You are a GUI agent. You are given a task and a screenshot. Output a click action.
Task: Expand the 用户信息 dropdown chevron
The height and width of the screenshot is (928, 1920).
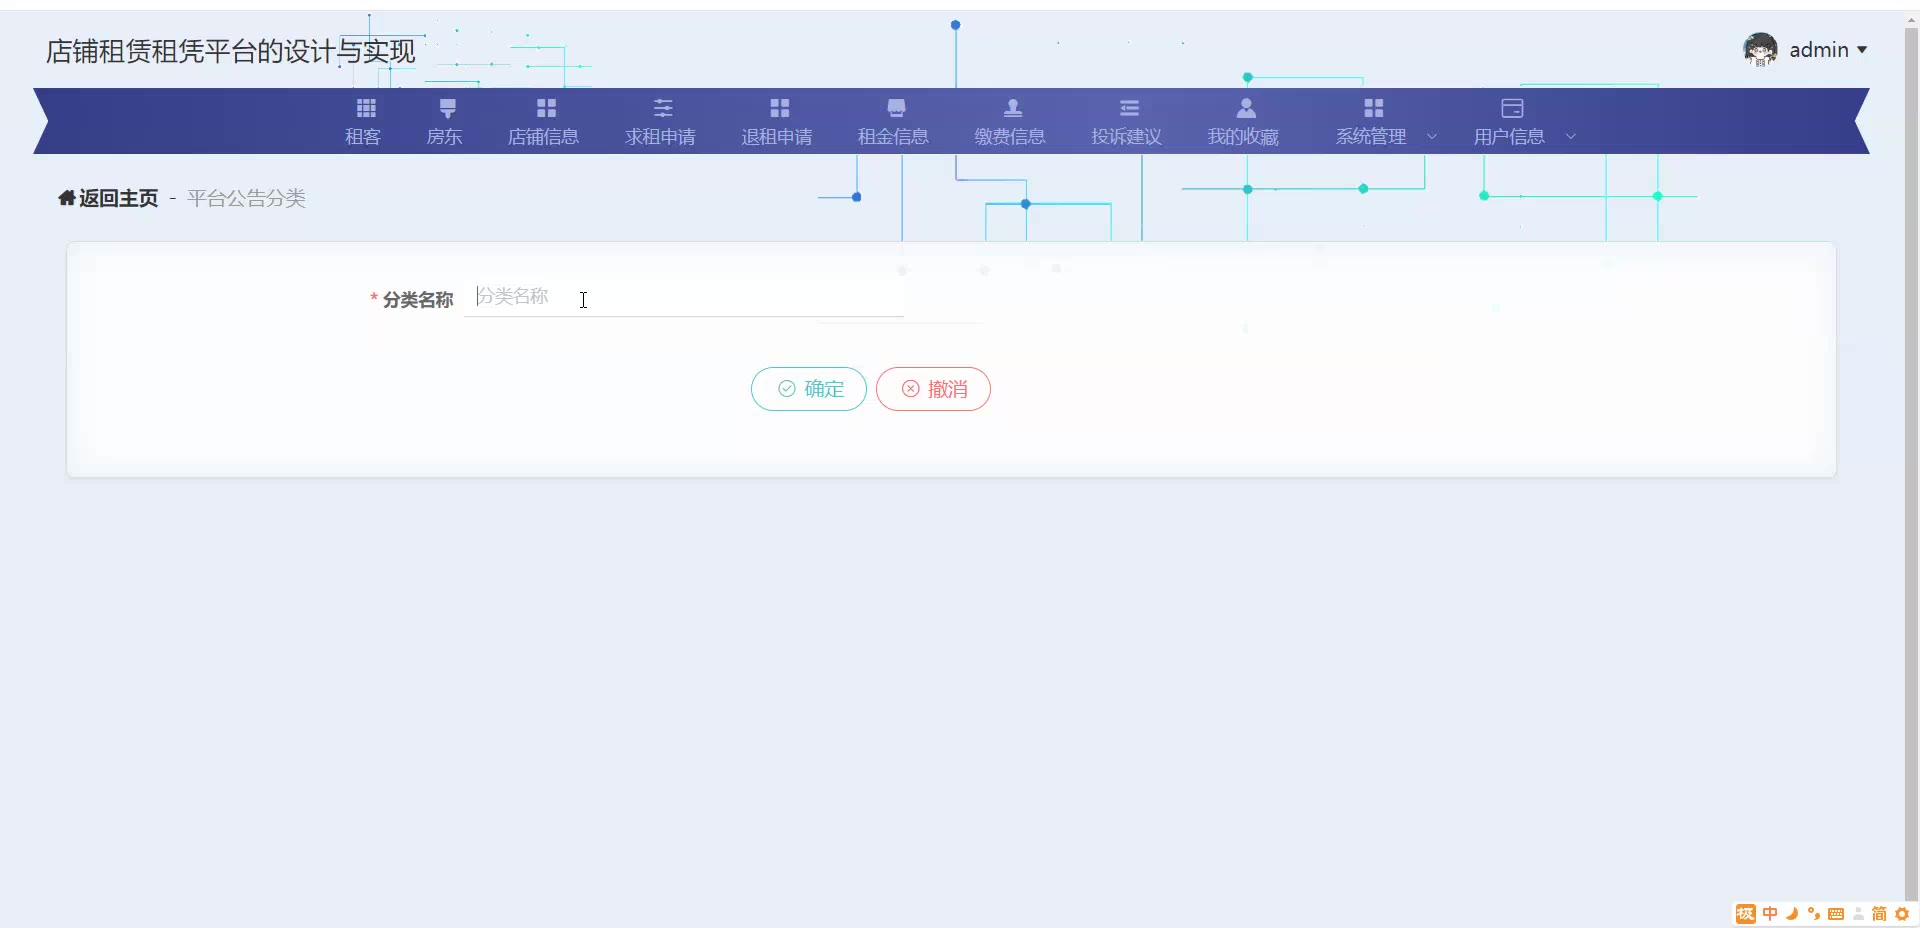point(1570,137)
